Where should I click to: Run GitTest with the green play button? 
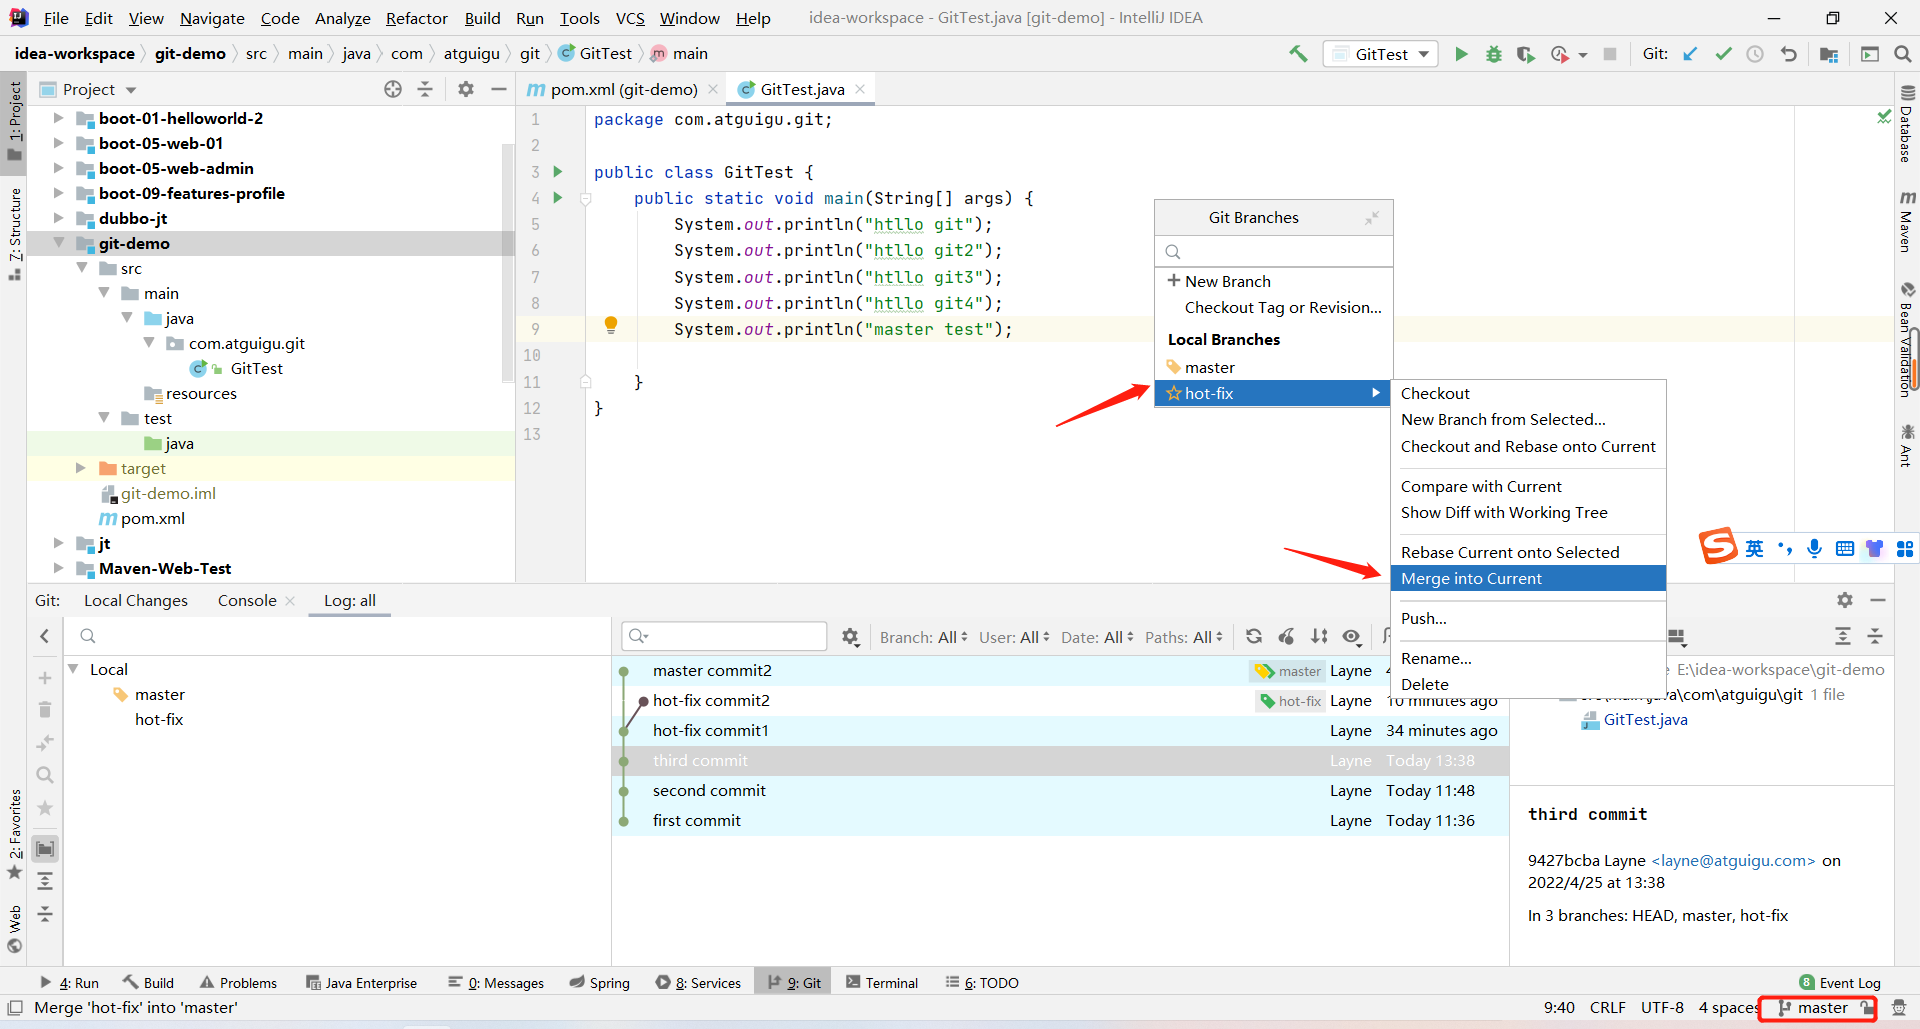point(1461,54)
